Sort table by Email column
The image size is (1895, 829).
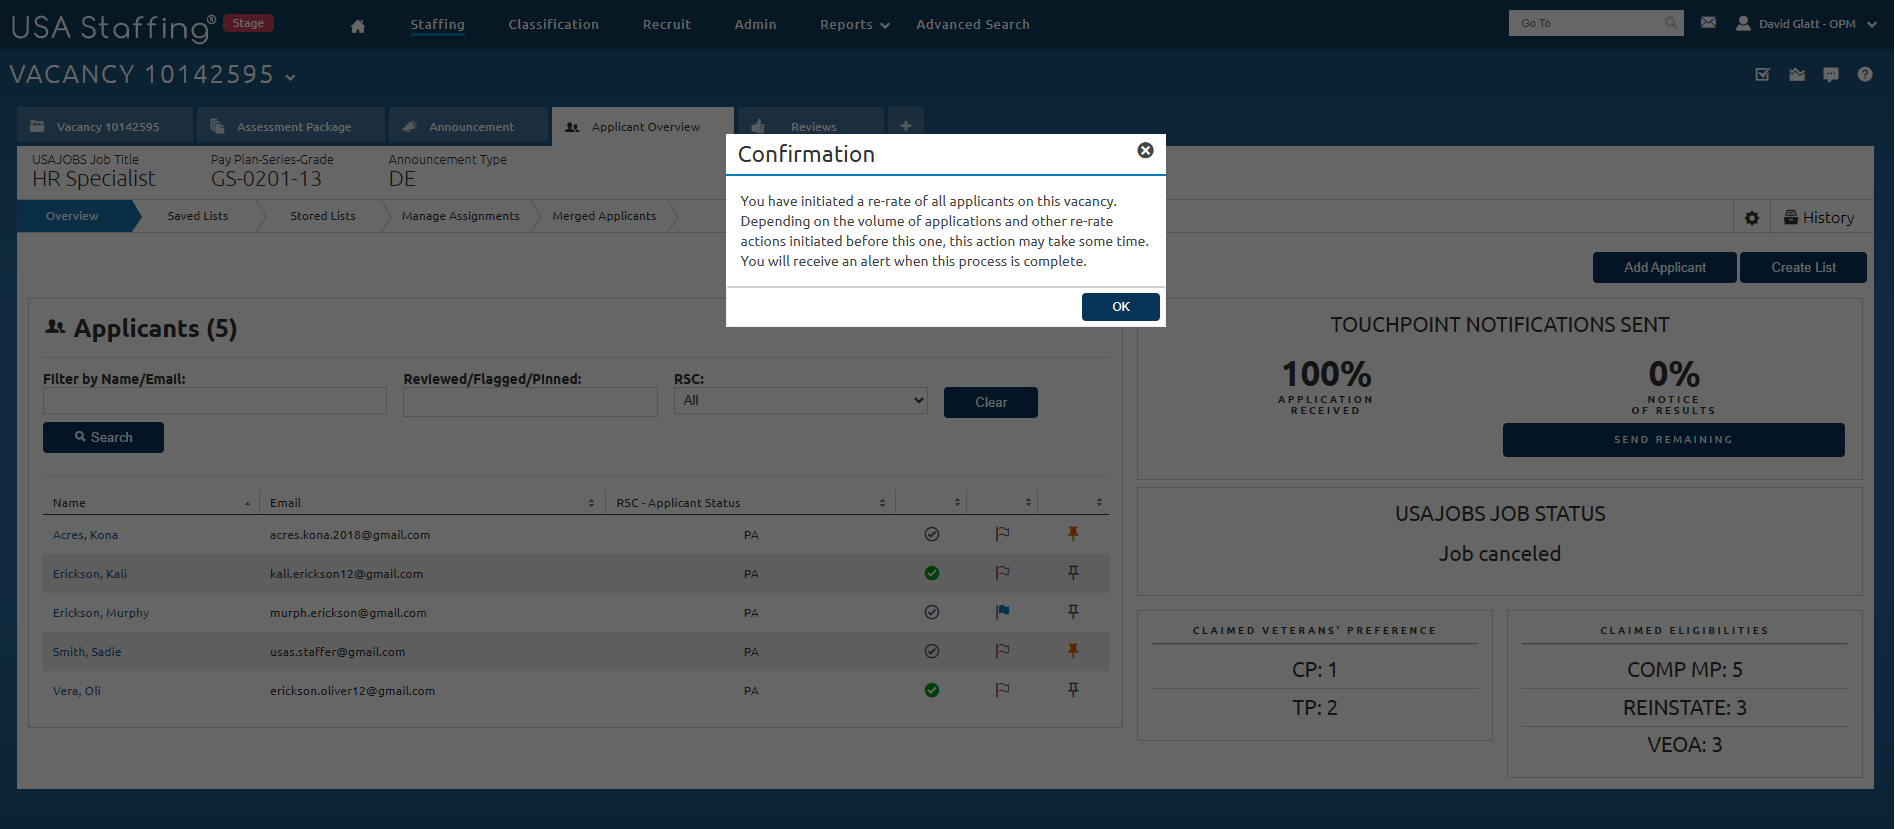[x=432, y=503]
